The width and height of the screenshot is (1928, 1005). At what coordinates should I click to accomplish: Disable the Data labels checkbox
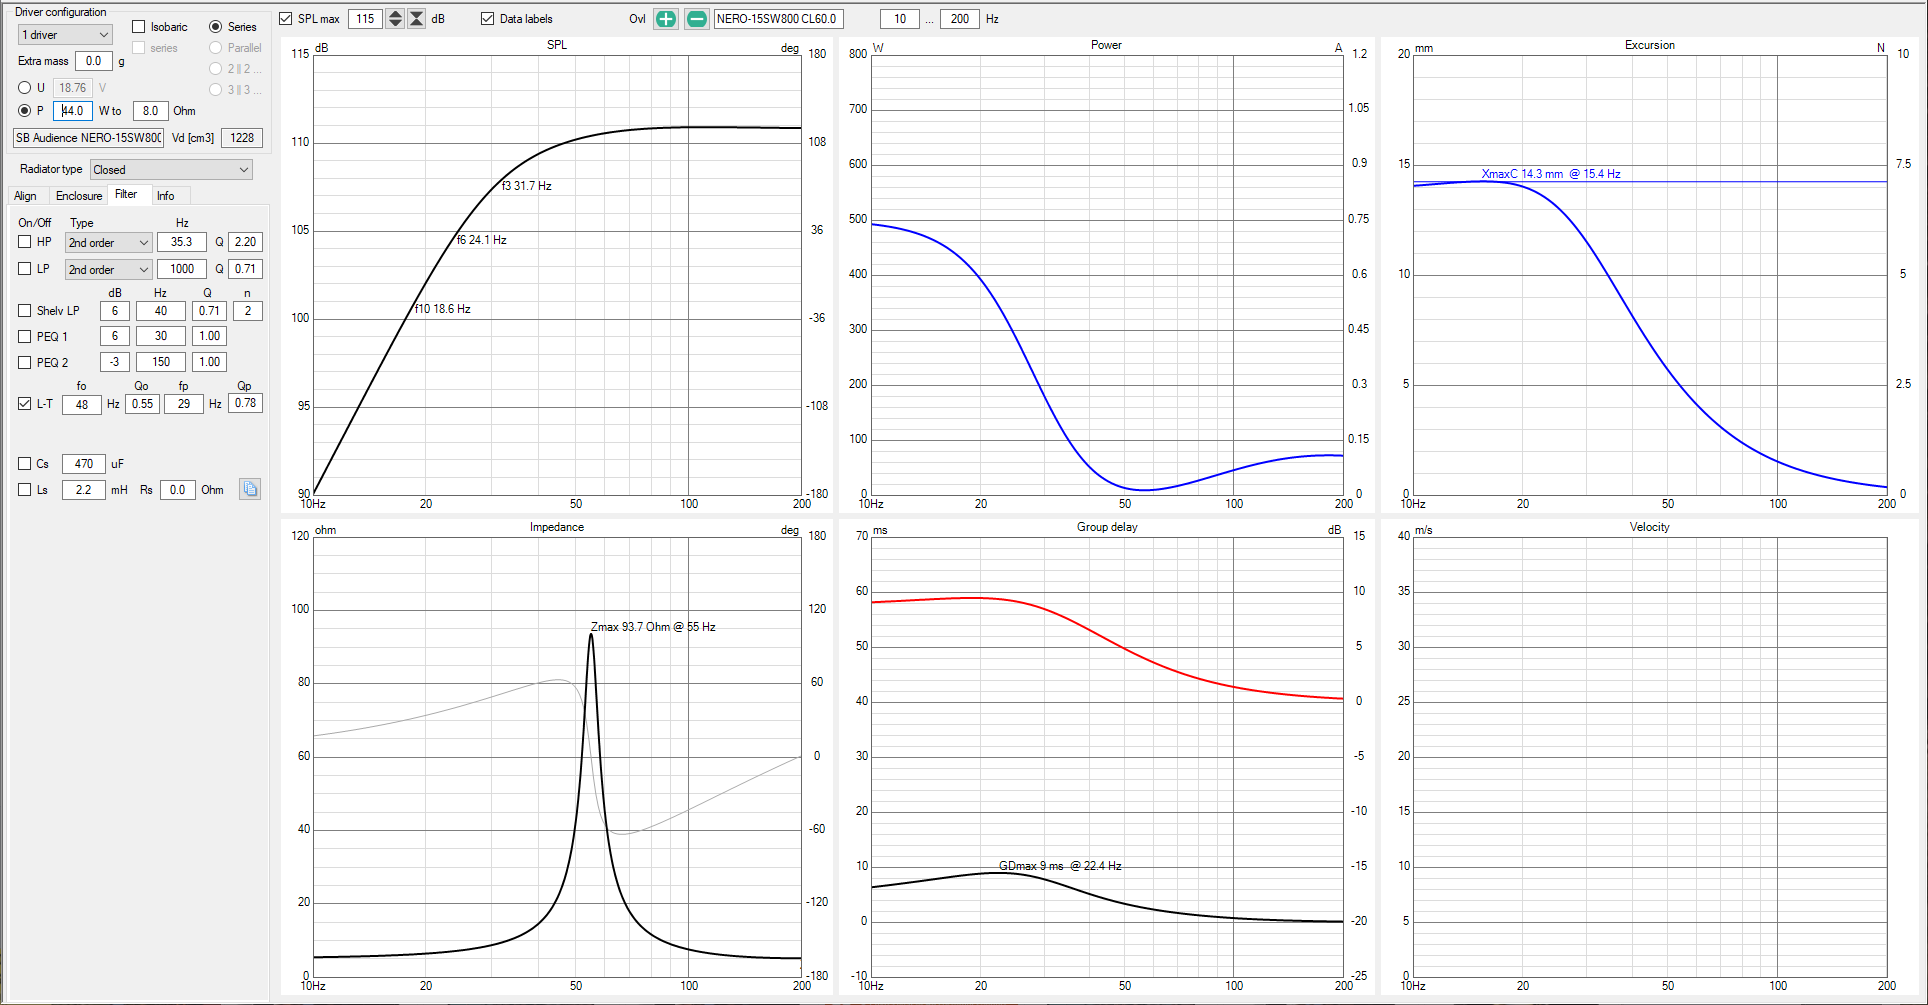point(488,19)
